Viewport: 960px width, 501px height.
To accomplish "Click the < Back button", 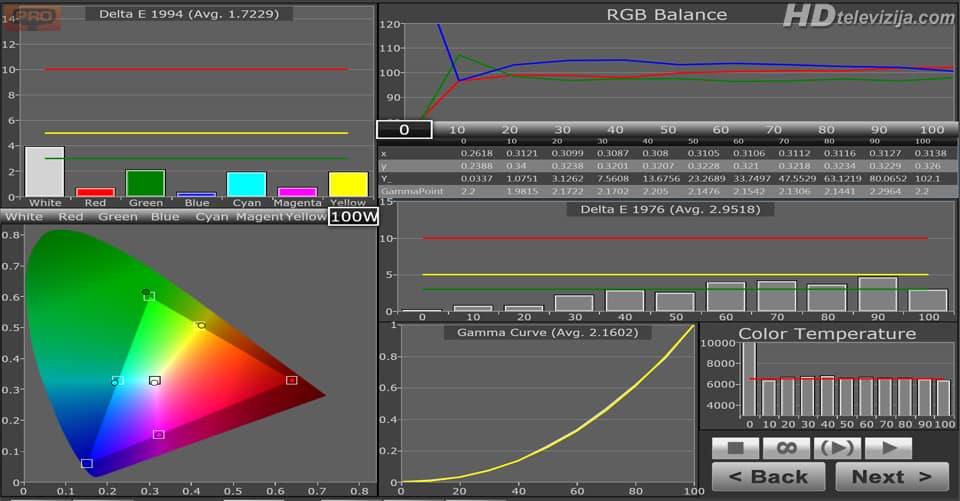I will 768,477.
